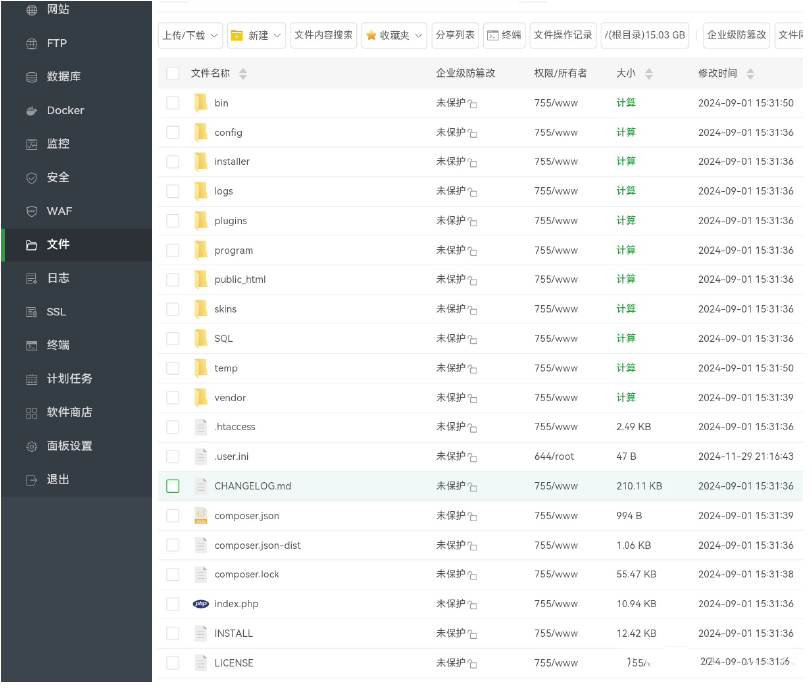The image size is (812, 692).
Task: Click the 文件内容搜索 button
Action: 323,35
